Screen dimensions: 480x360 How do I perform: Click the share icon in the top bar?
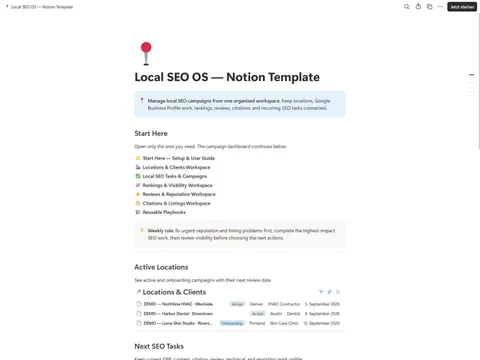(x=418, y=7)
